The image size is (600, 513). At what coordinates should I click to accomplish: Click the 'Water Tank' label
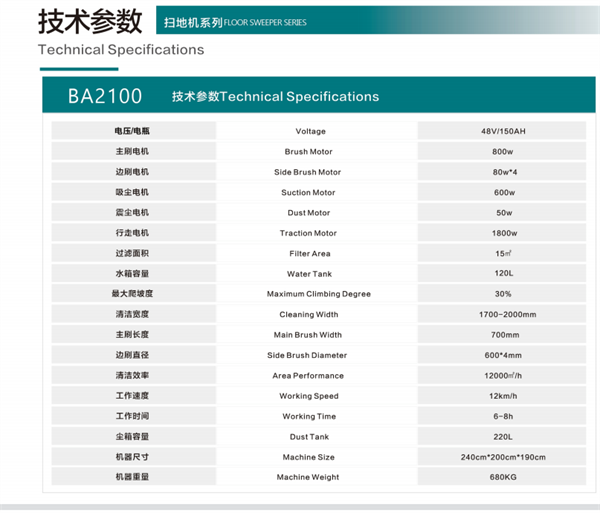(x=309, y=274)
